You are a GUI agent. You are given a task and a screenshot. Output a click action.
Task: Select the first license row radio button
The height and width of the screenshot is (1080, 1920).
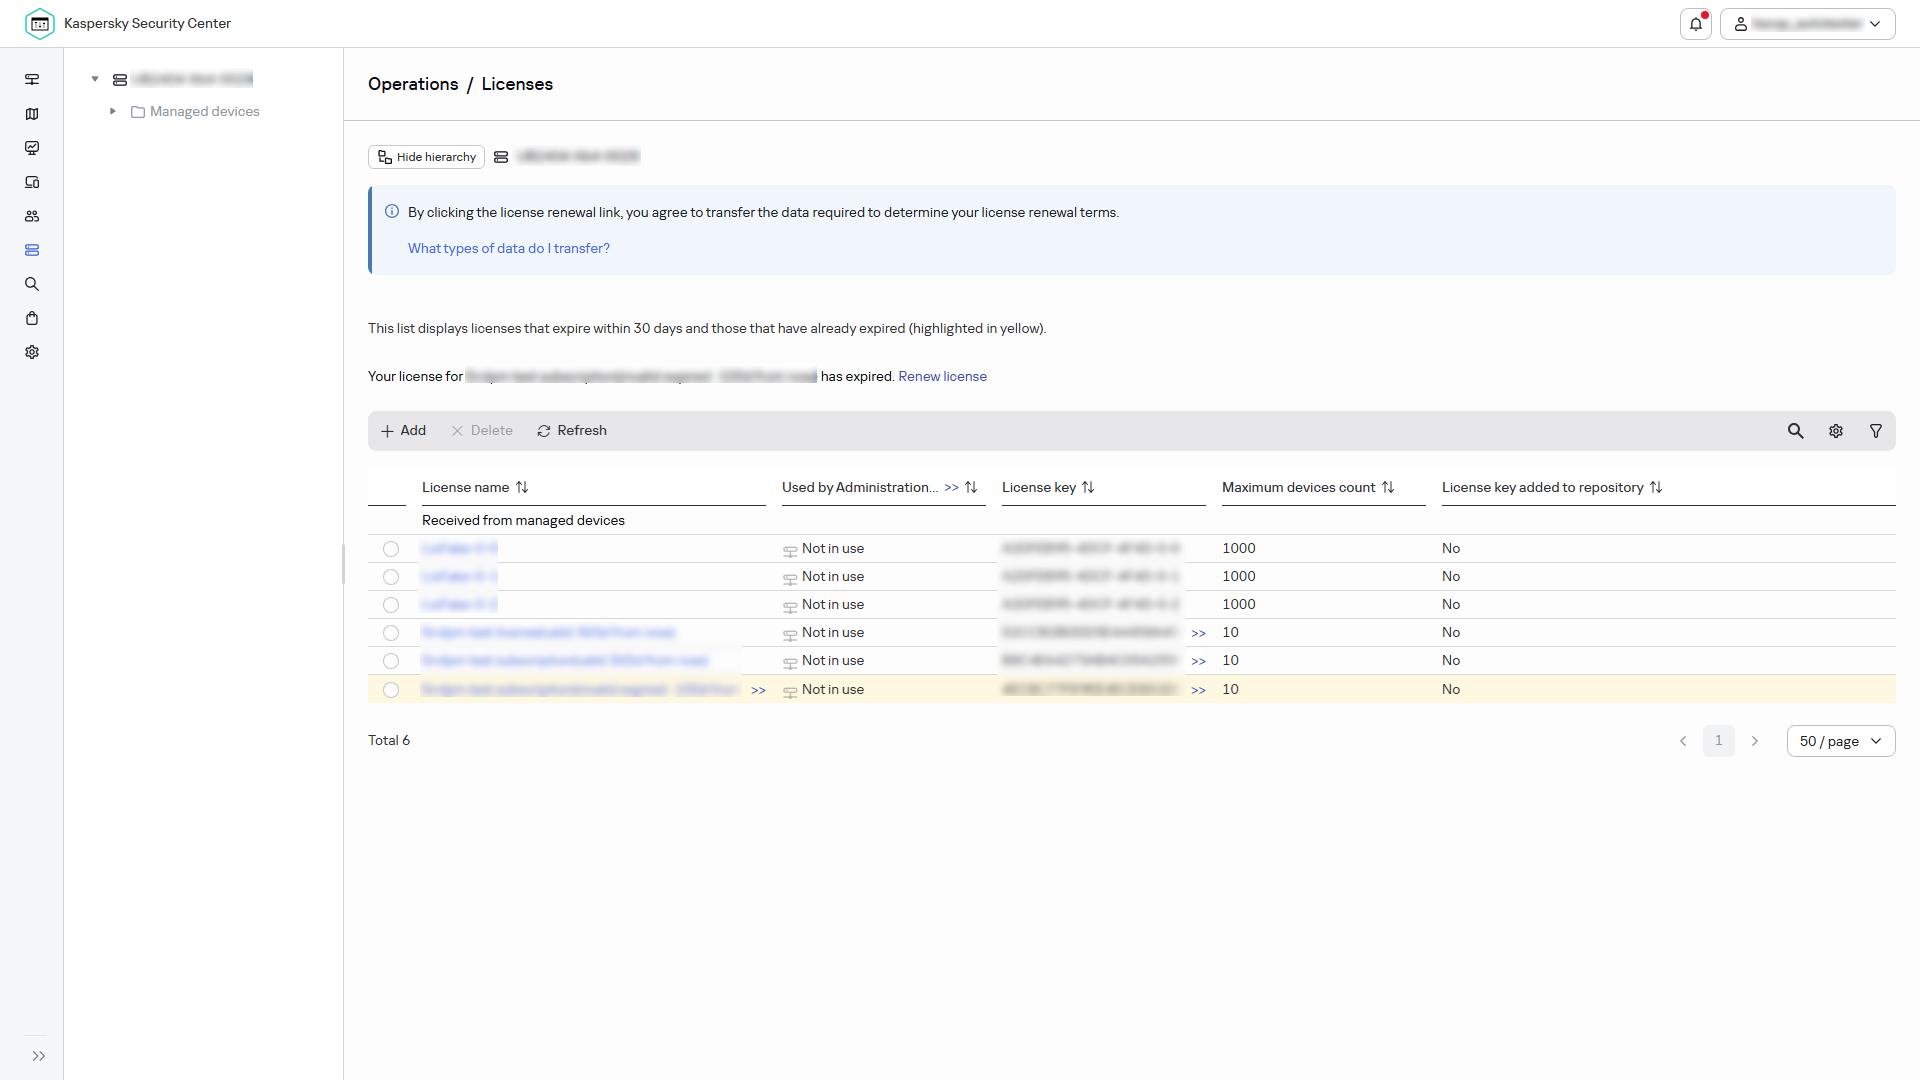(x=391, y=549)
